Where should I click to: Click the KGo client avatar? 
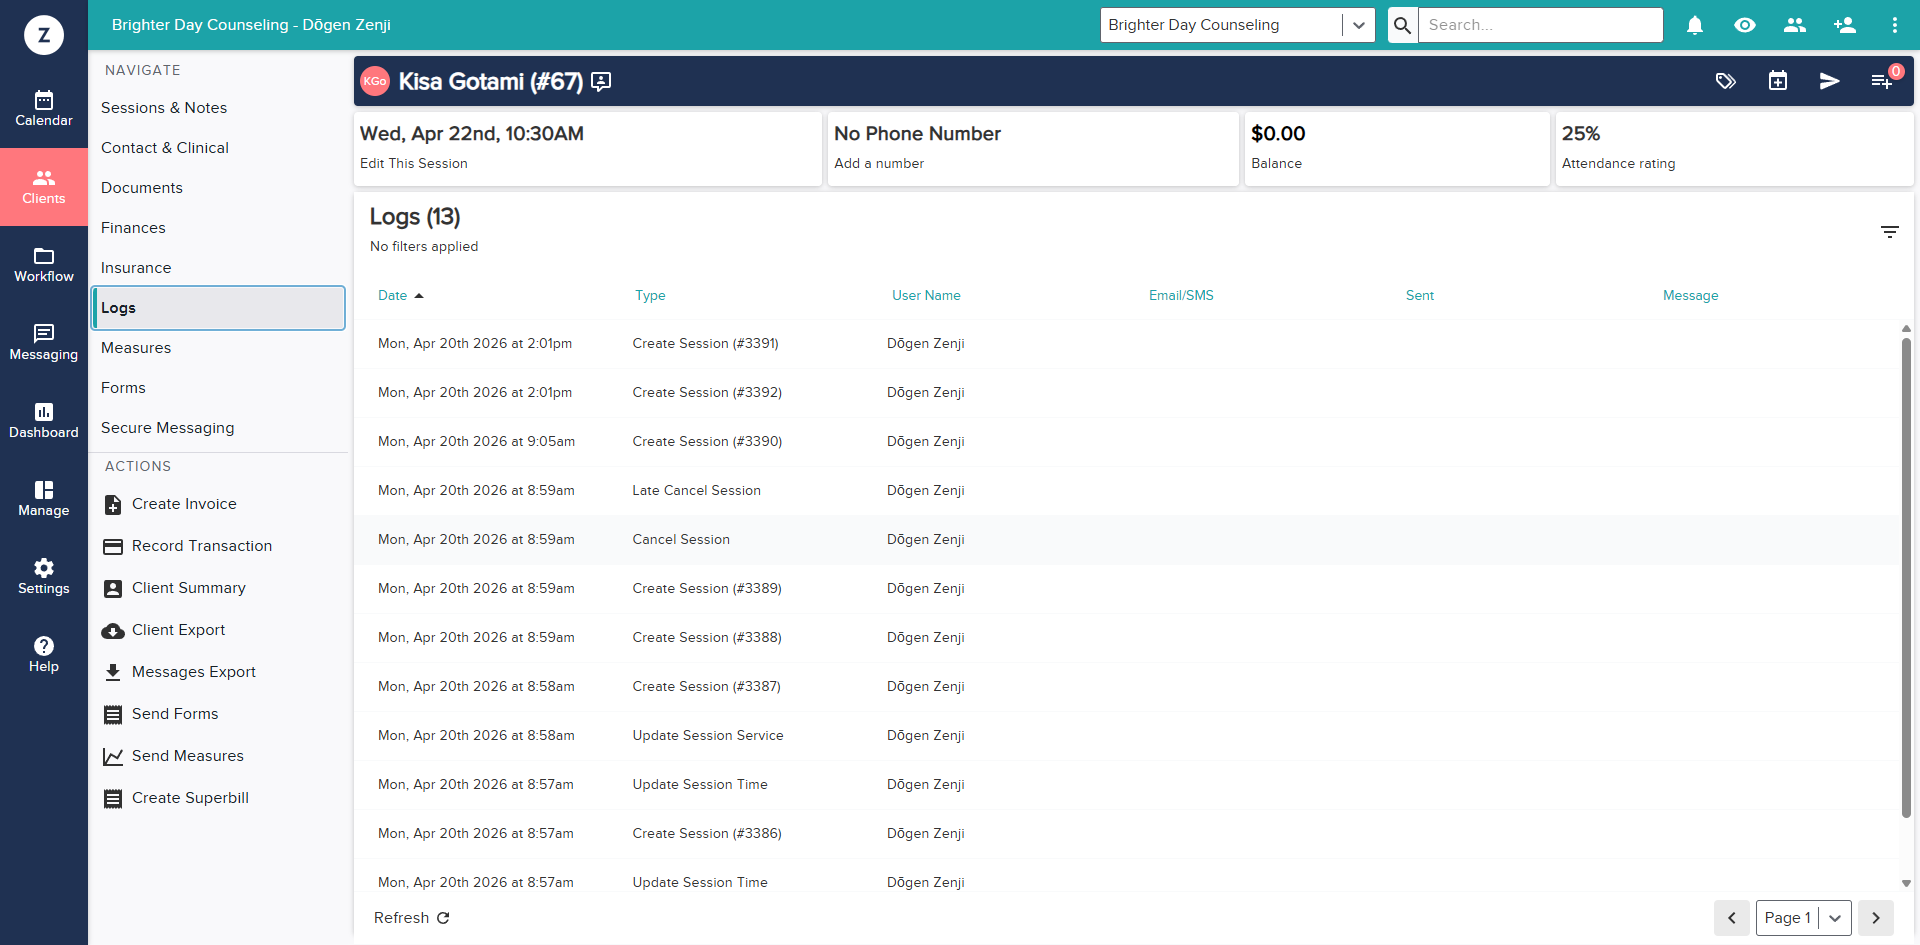click(x=375, y=81)
